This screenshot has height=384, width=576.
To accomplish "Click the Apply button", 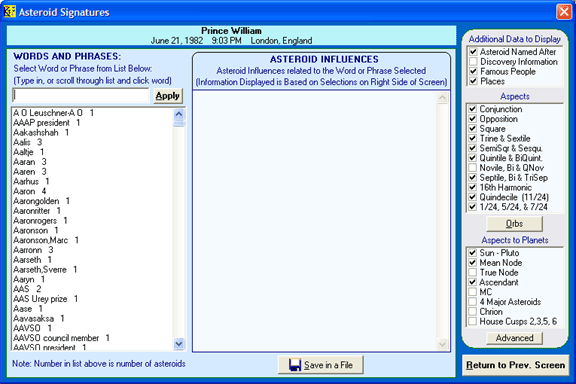I will (x=168, y=96).
